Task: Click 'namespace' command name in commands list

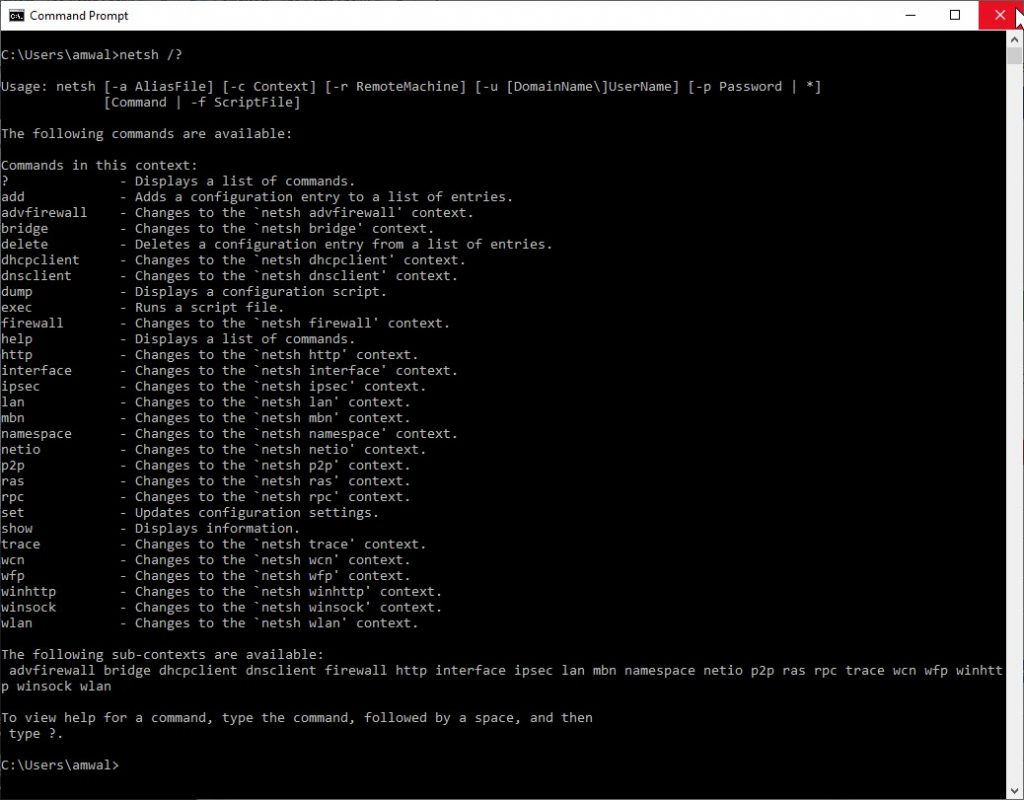Action: pos(36,434)
